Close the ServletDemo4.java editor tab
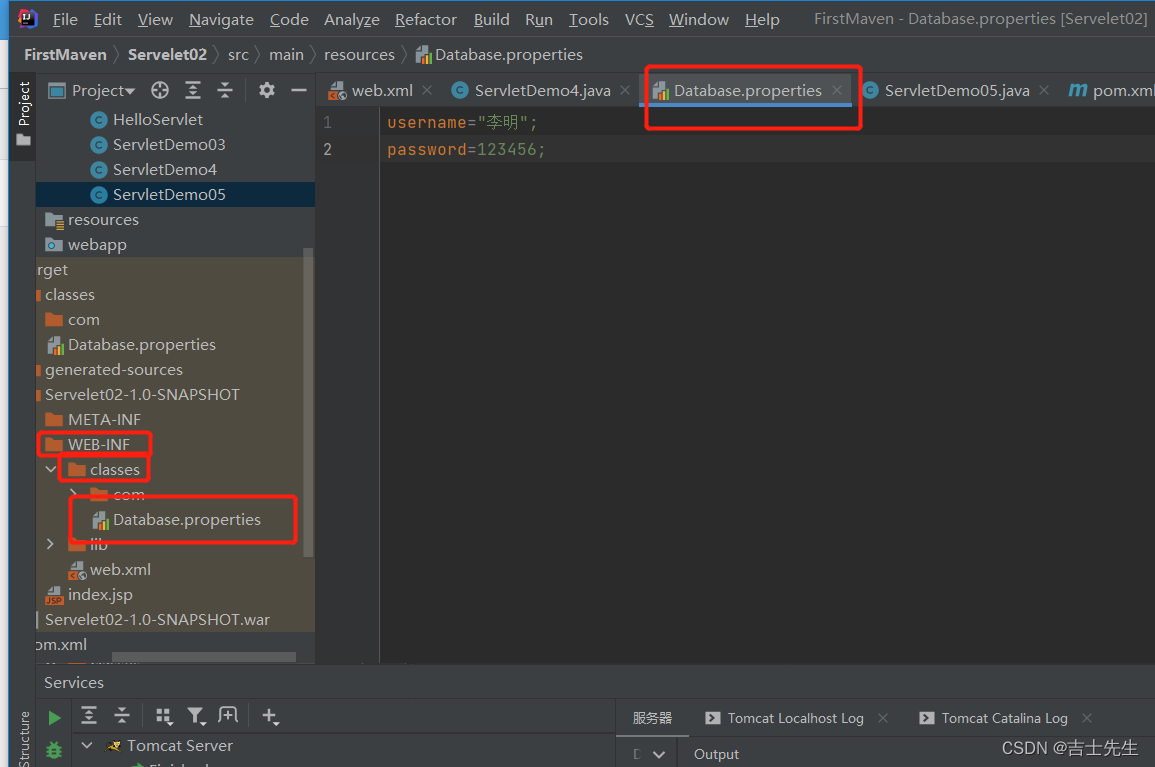This screenshot has height=767, width=1155. tap(625, 90)
